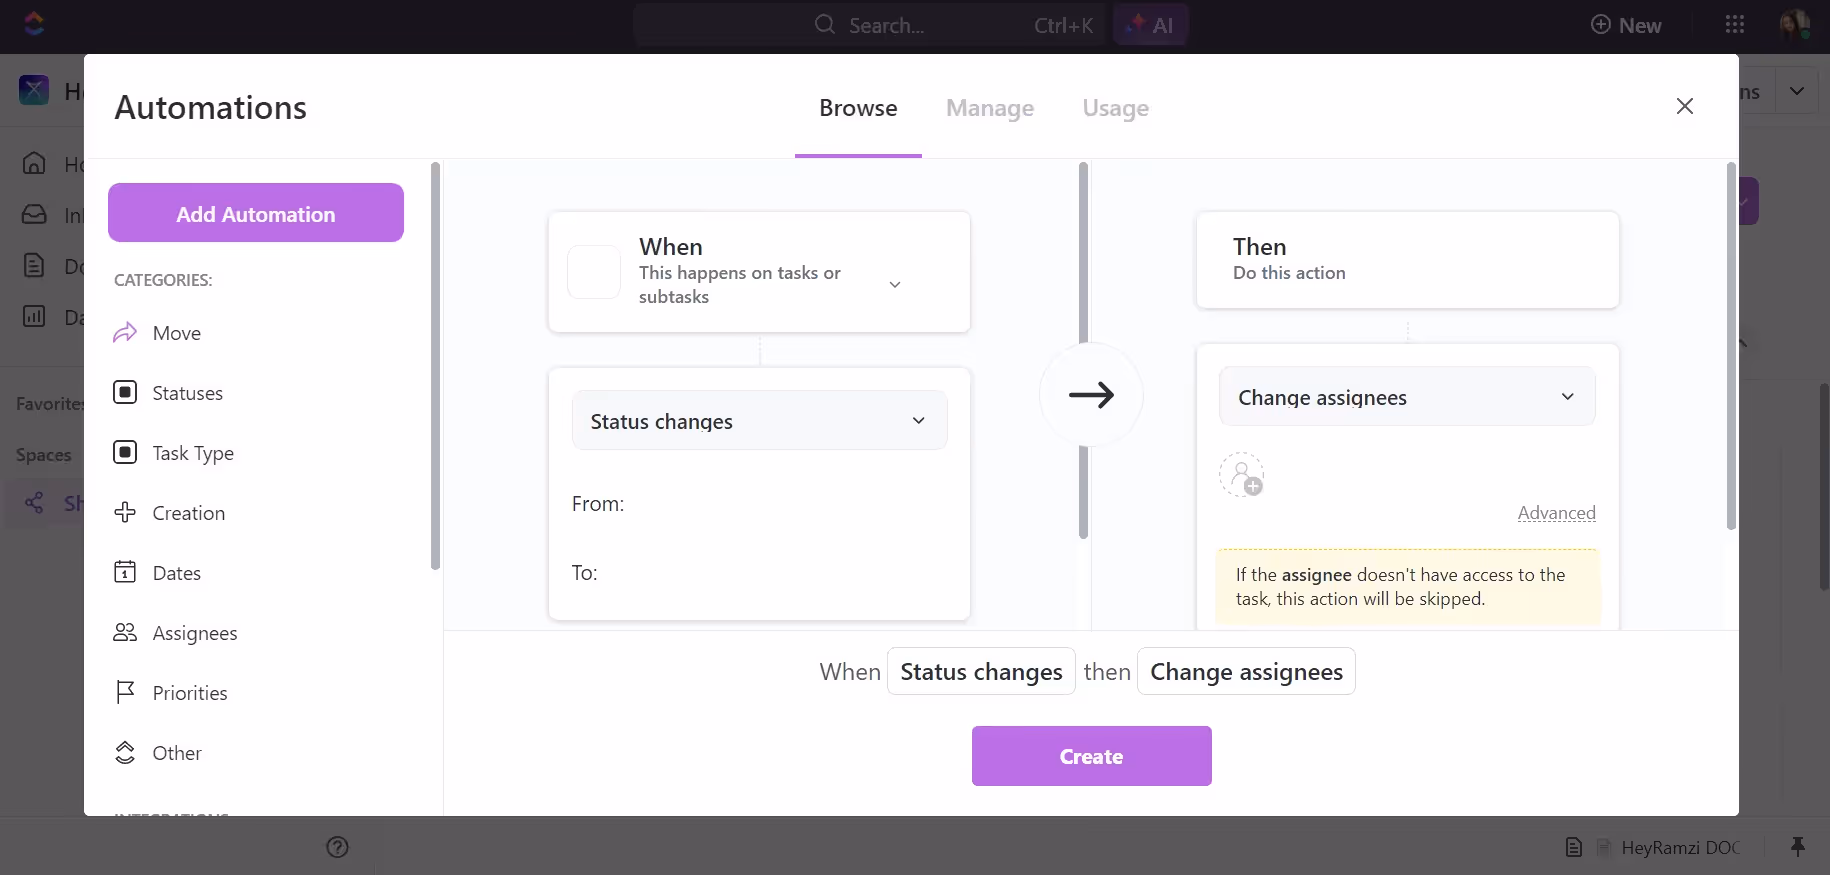Viewport: 1830px width, 875px height.
Task: Open the Change assignees action dropdown
Action: point(1406,397)
